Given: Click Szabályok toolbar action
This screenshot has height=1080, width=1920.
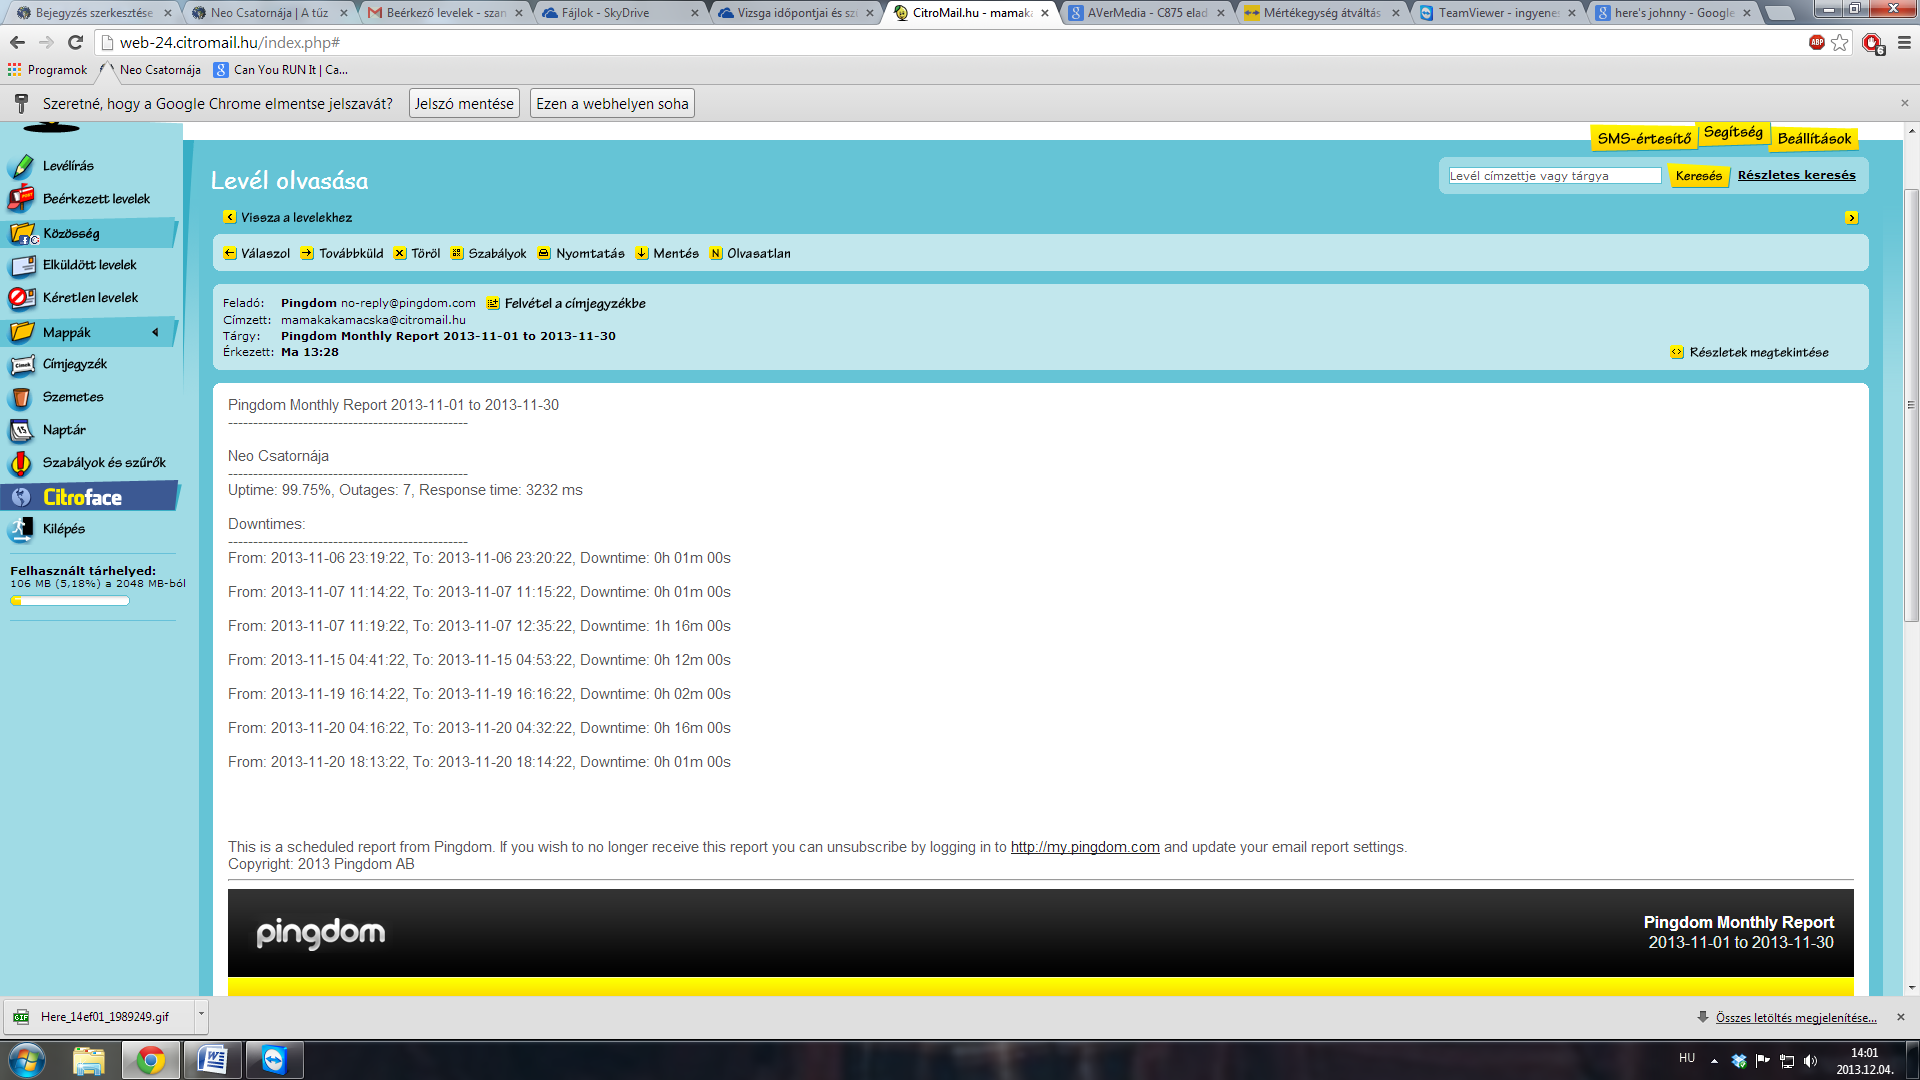Looking at the screenshot, I should point(488,254).
